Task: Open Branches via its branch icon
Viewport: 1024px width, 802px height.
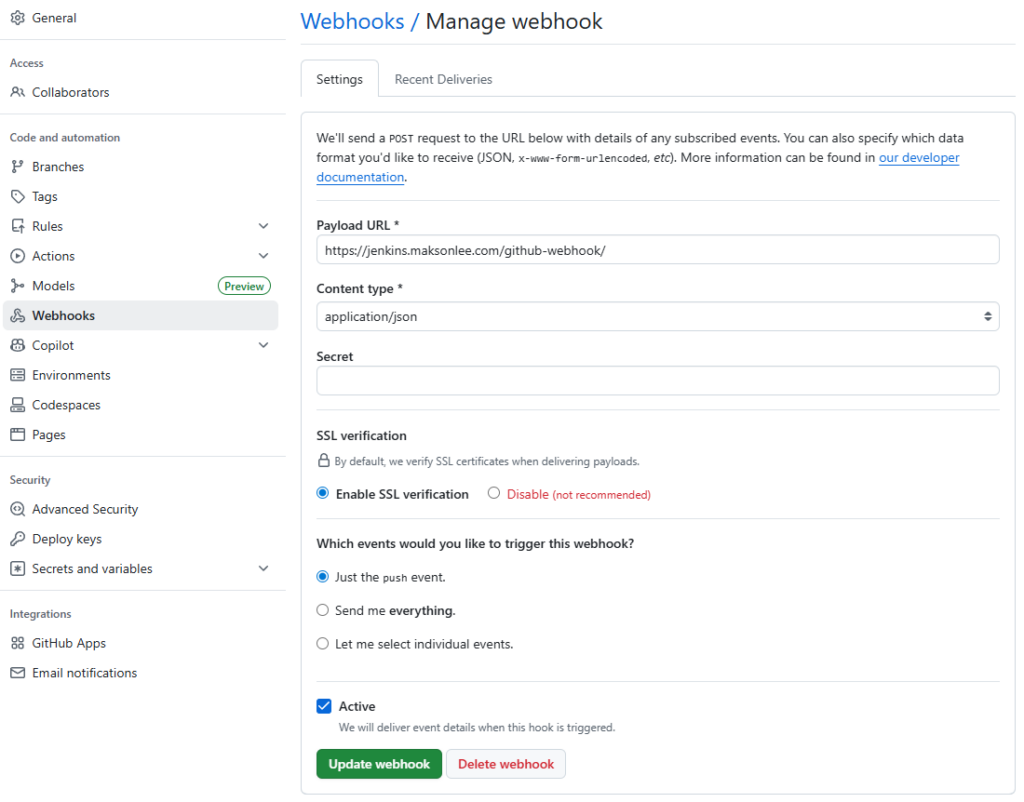Action: (17, 167)
